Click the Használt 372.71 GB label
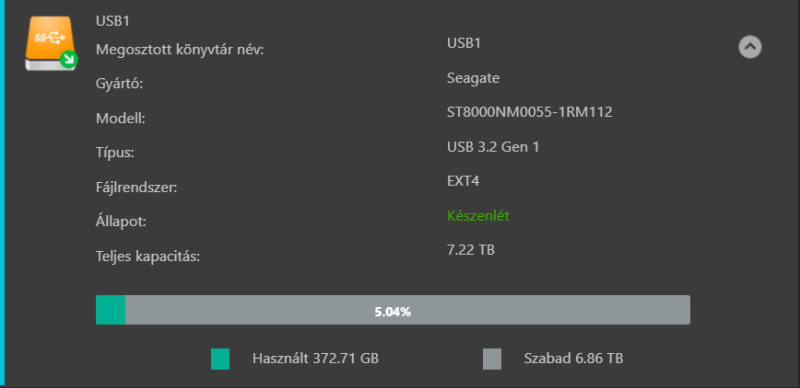Image resolution: width=800 pixels, height=388 pixels. pyautogui.click(x=315, y=358)
